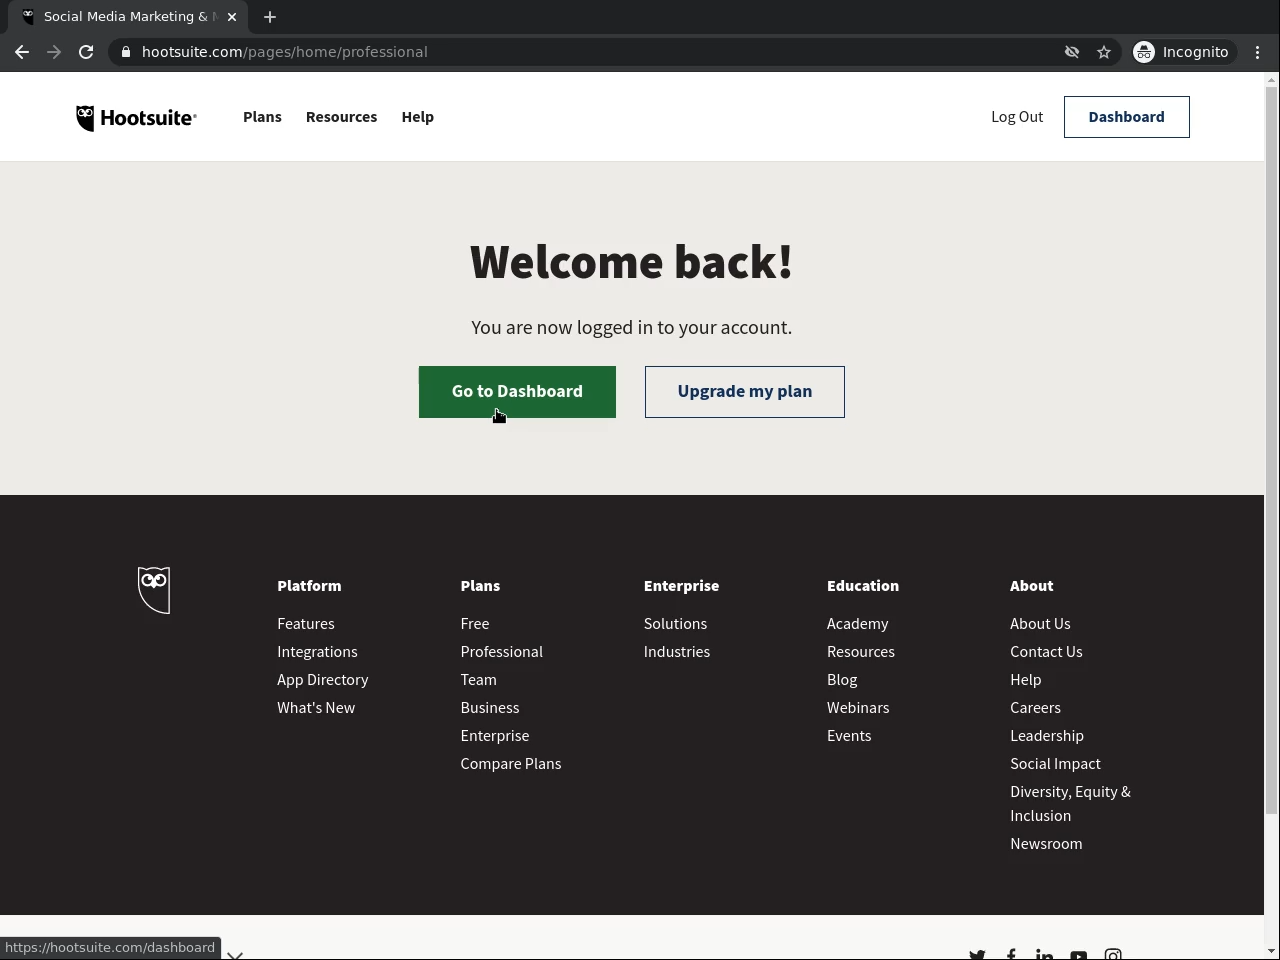The image size is (1280, 960).
Task: Open the Solutions footer link
Action: click(675, 623)
